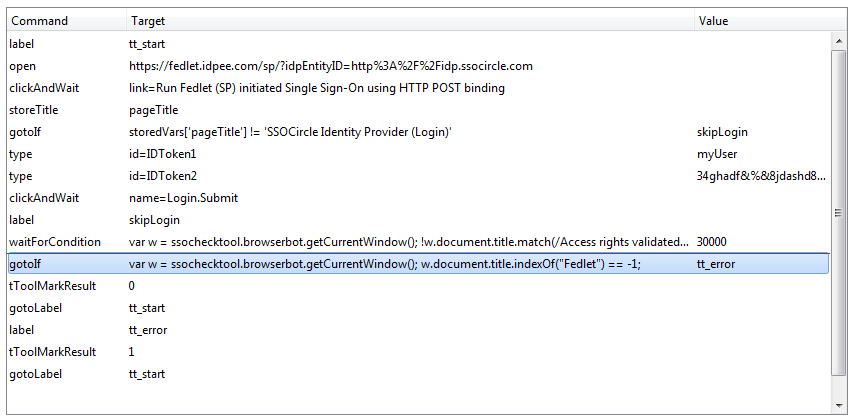Select the storeTitle pageTitle row
Viewport: 855px width, 419px height.
419,110
